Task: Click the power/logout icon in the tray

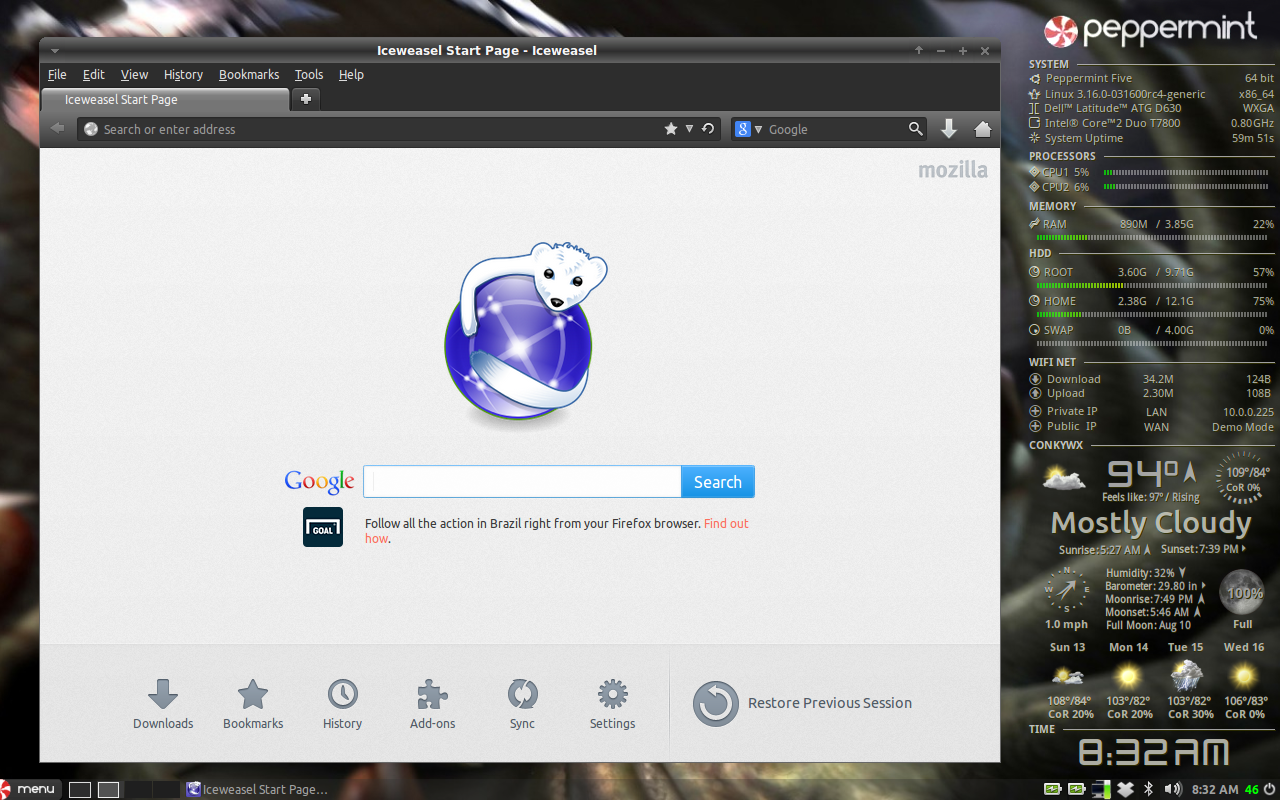Action: pos(1270,789)
